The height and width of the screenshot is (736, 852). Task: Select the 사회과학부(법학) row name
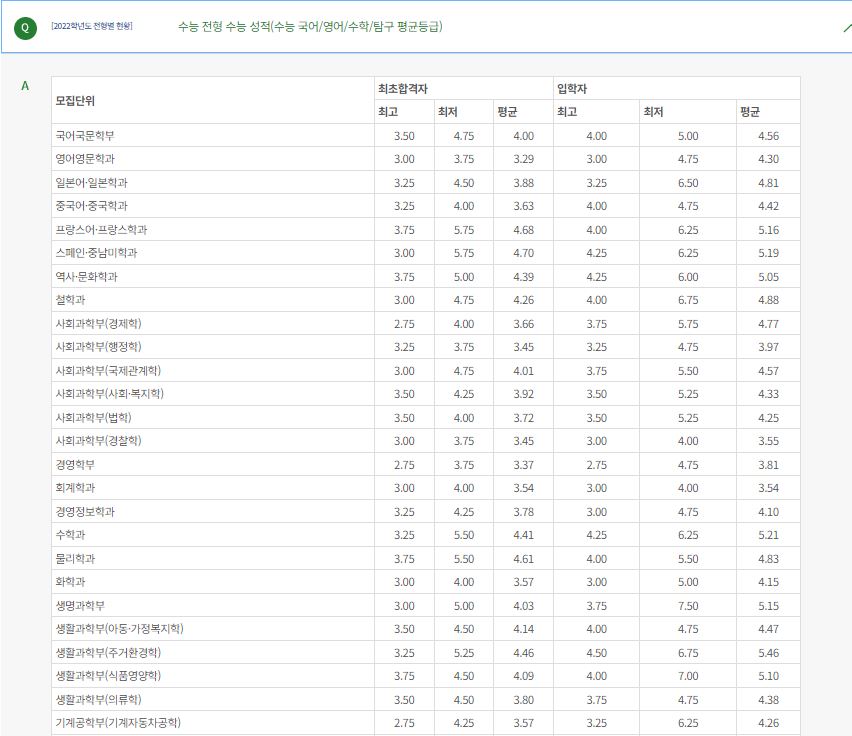(93, 418)
